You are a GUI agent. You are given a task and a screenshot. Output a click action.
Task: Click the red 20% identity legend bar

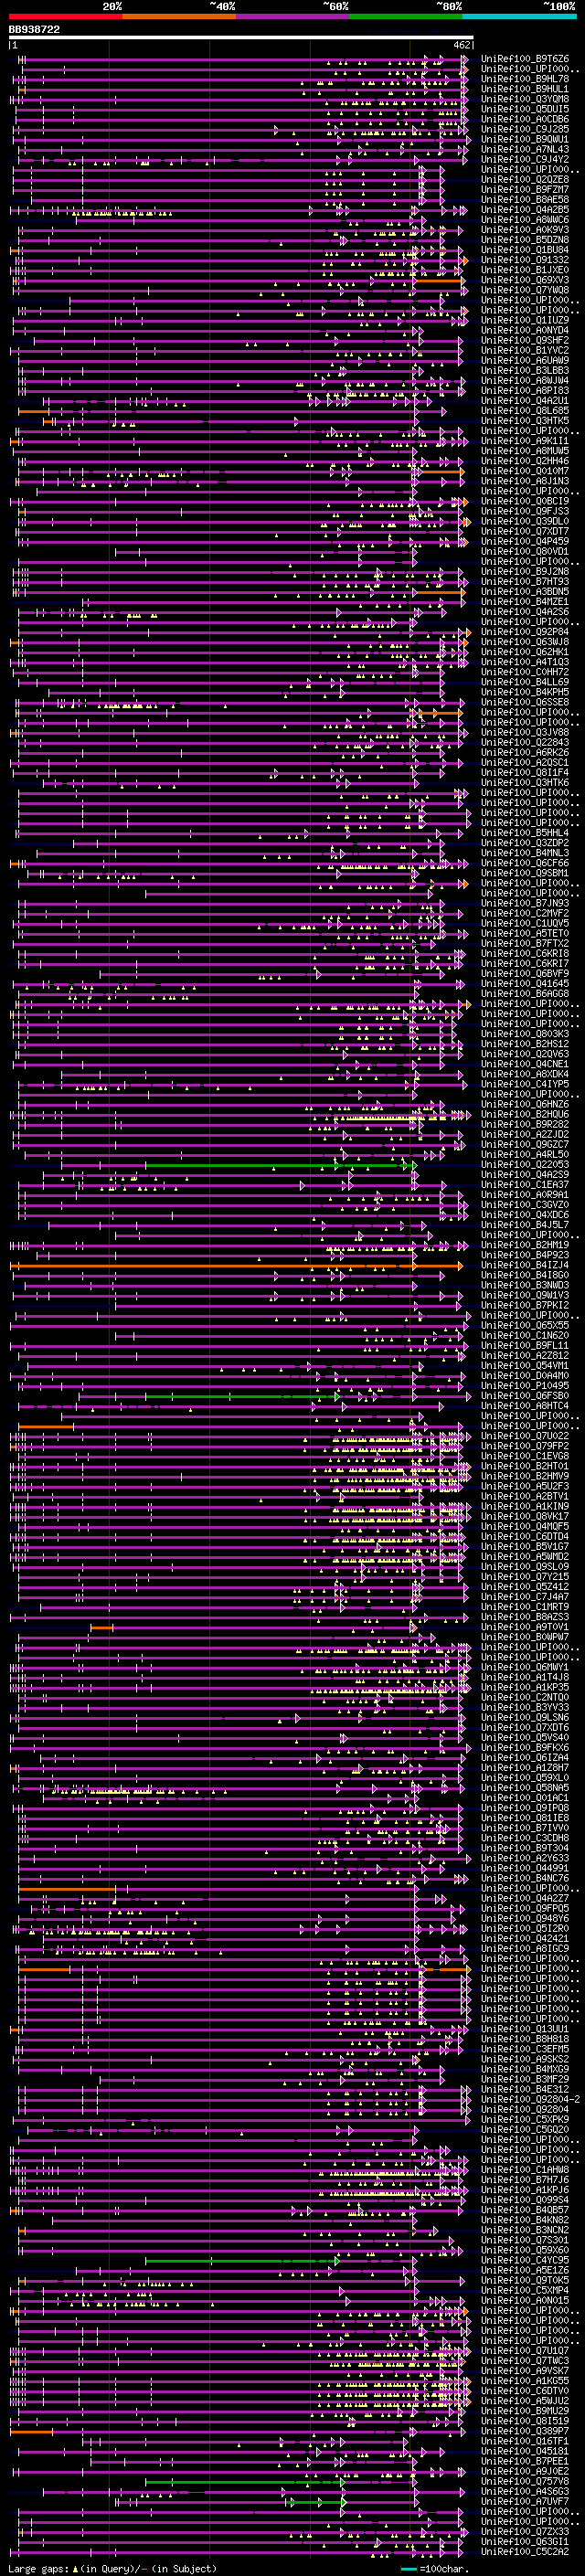pyautogui.click(x=65, y=16)
